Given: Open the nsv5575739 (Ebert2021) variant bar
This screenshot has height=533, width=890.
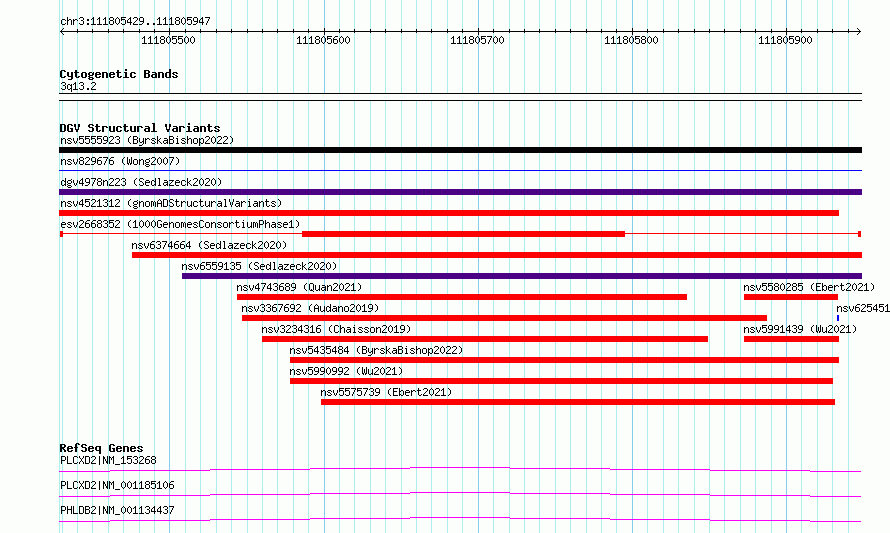Looking at the screenshot, I should [578, 402].
